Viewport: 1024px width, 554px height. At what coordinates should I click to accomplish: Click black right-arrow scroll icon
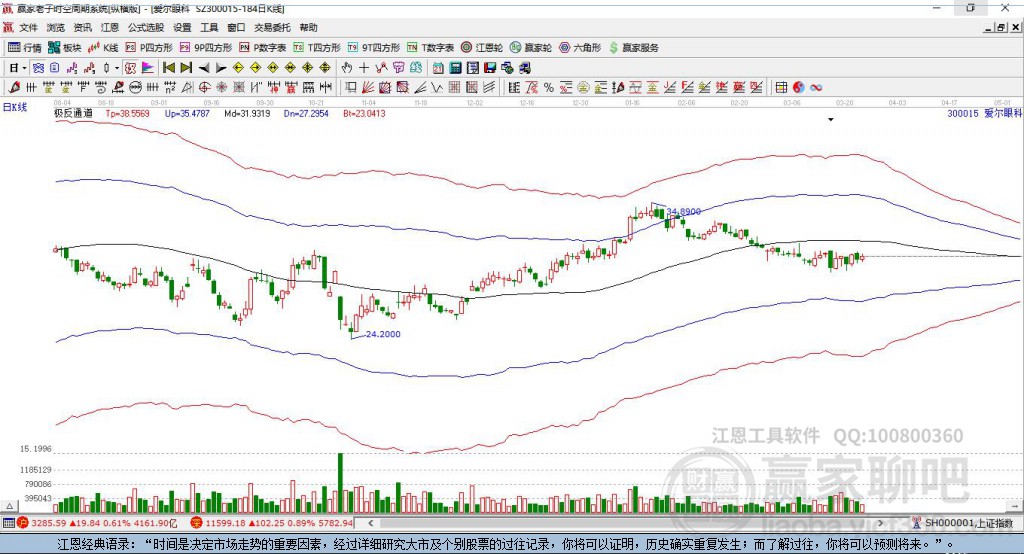pos(221,68)
